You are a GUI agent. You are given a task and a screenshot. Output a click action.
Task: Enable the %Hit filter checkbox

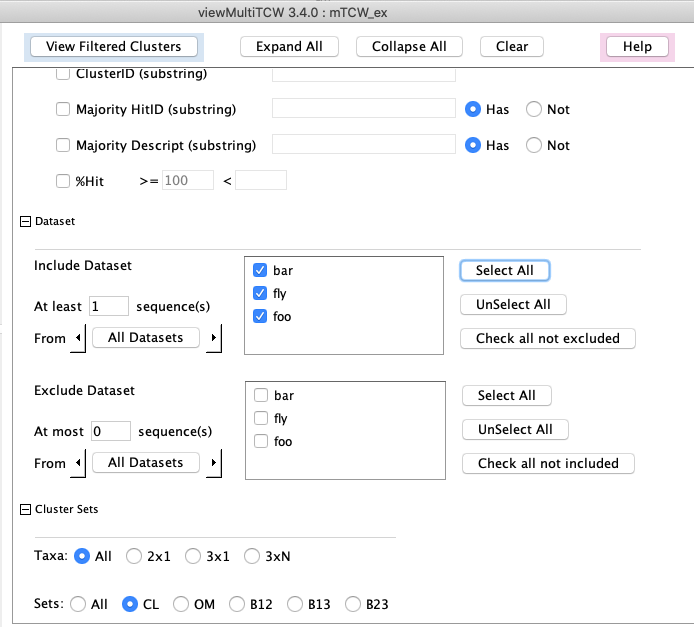64,181
